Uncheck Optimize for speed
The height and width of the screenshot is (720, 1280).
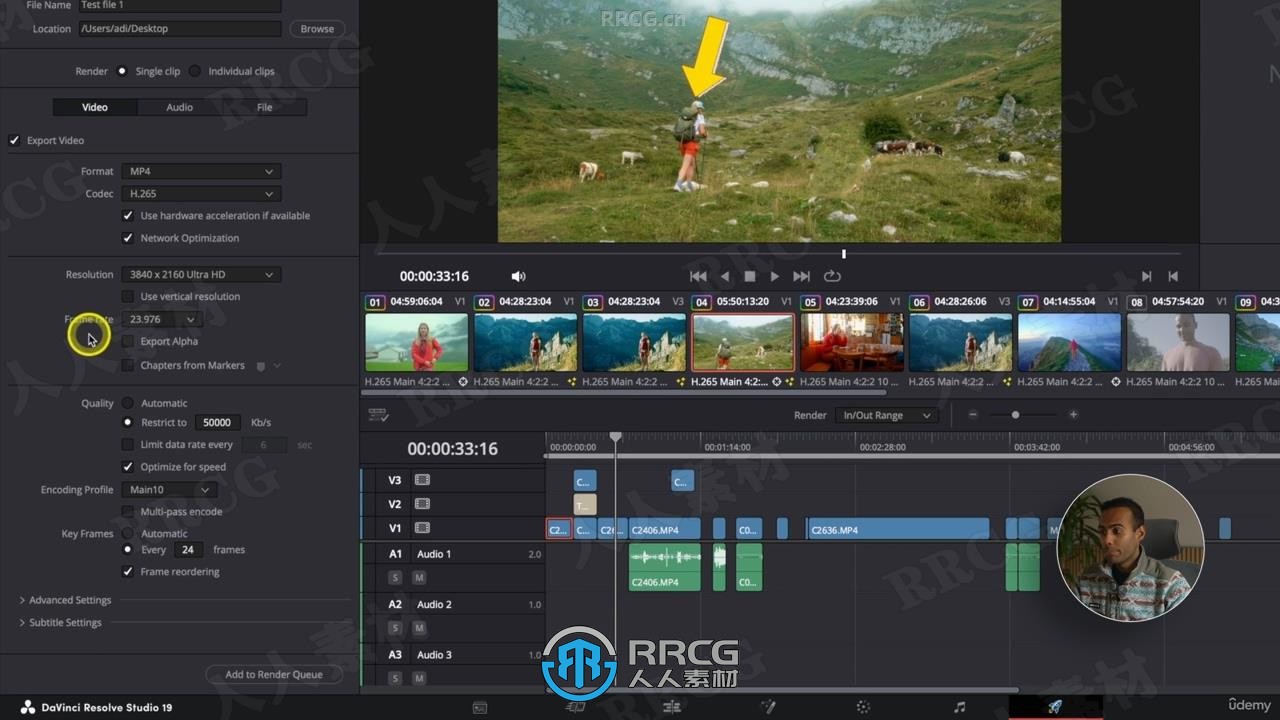point(127,467)
